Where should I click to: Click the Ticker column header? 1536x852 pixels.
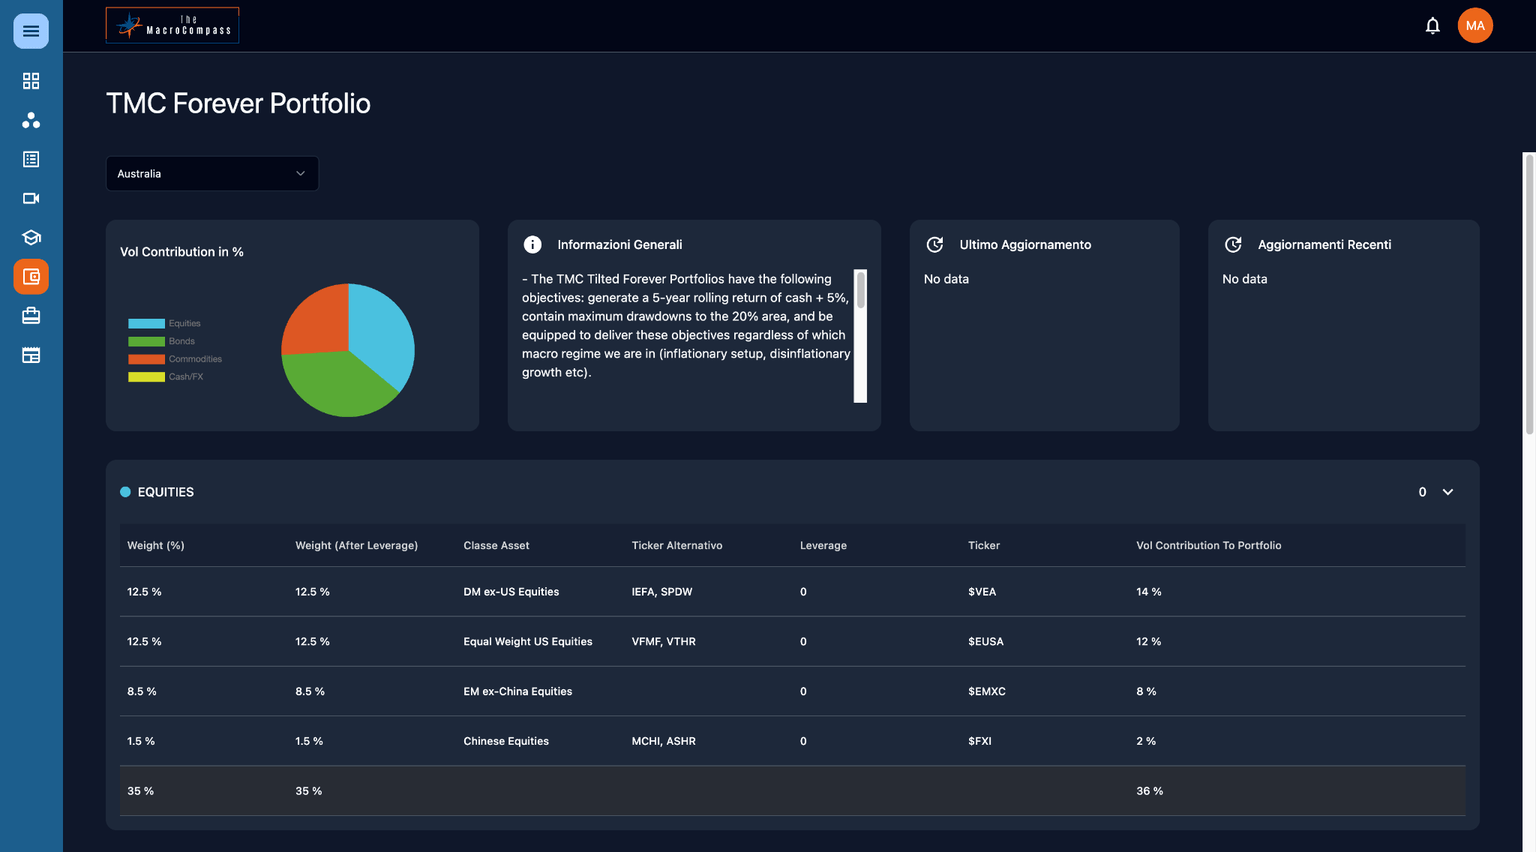[984, 546]
